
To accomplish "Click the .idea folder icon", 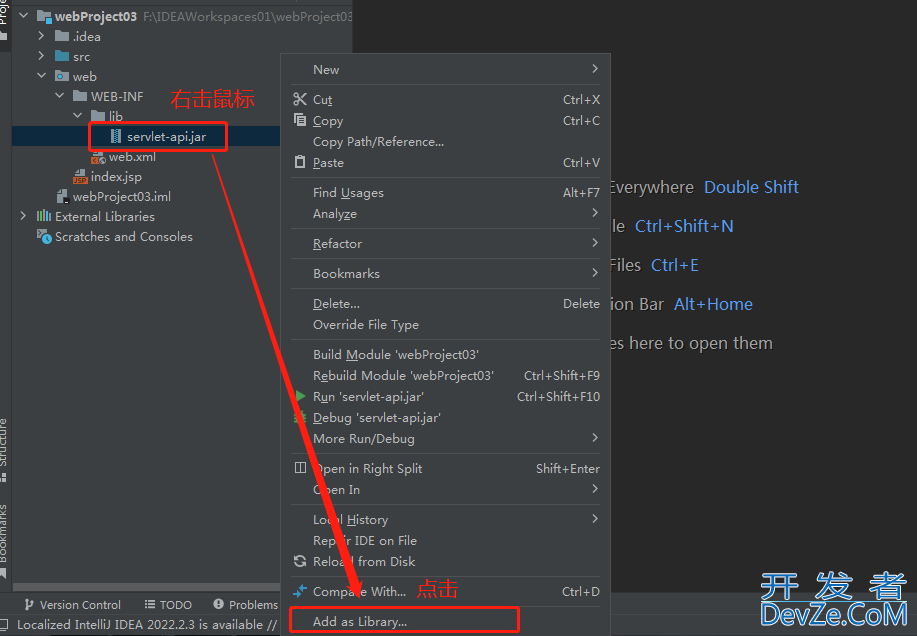I will point(62,36).
